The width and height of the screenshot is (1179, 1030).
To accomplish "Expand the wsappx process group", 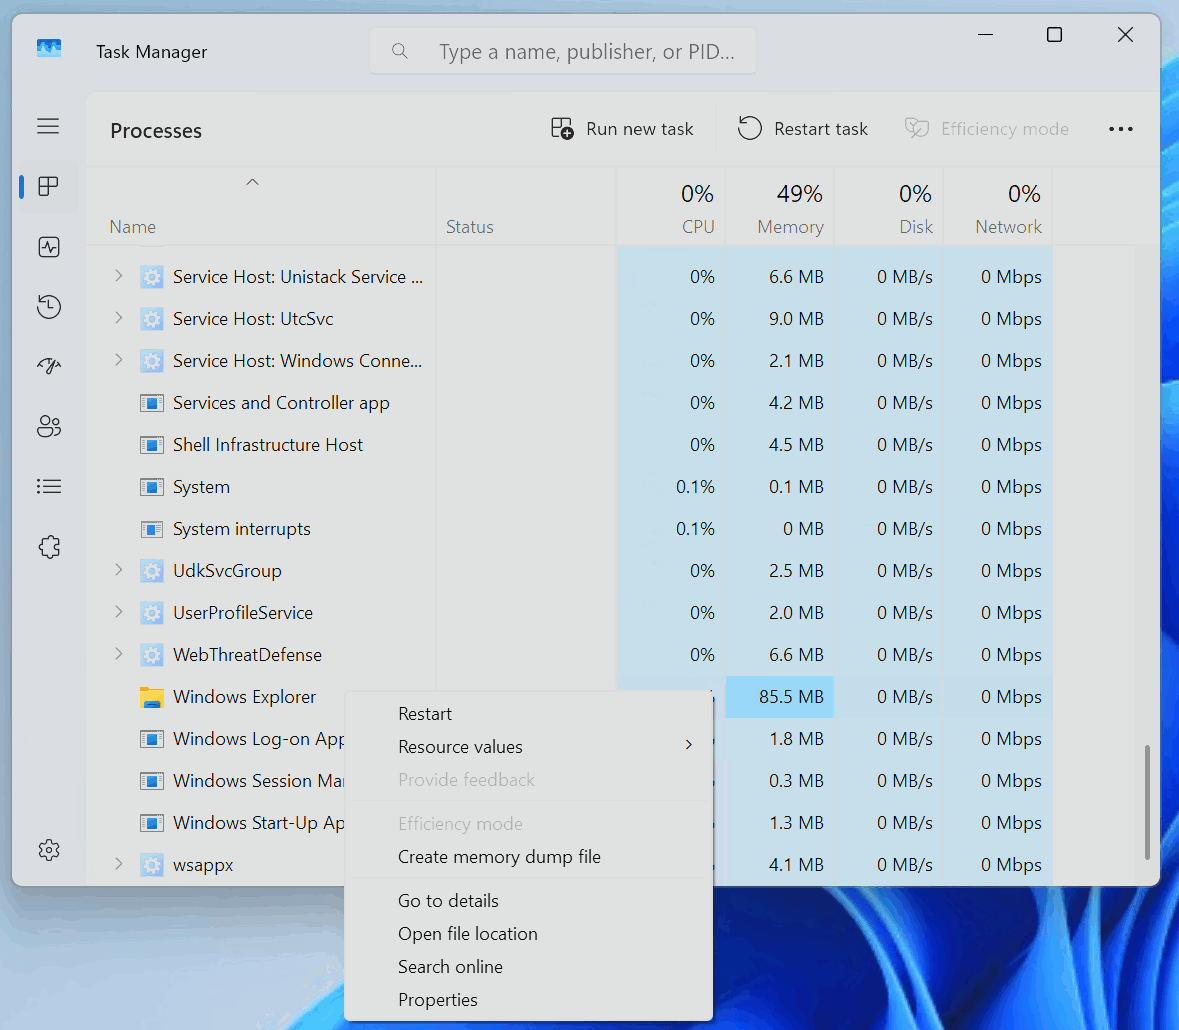I will tap(119, 865).
